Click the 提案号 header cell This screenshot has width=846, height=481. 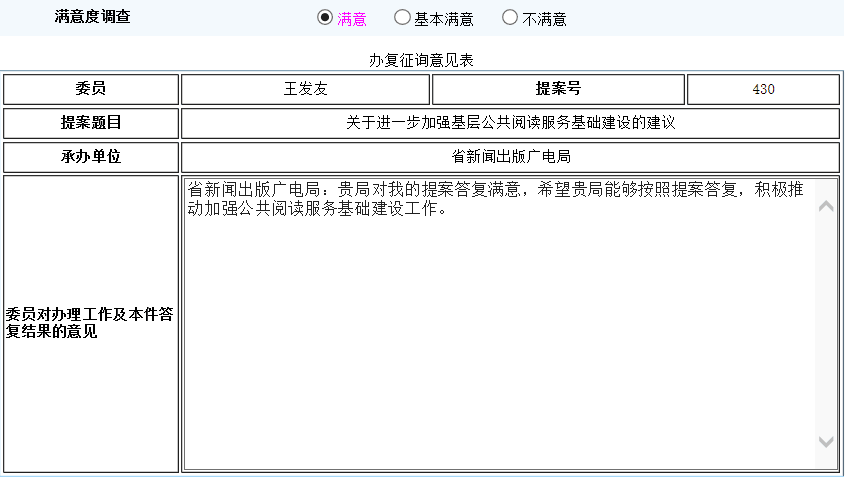[558, 89]
